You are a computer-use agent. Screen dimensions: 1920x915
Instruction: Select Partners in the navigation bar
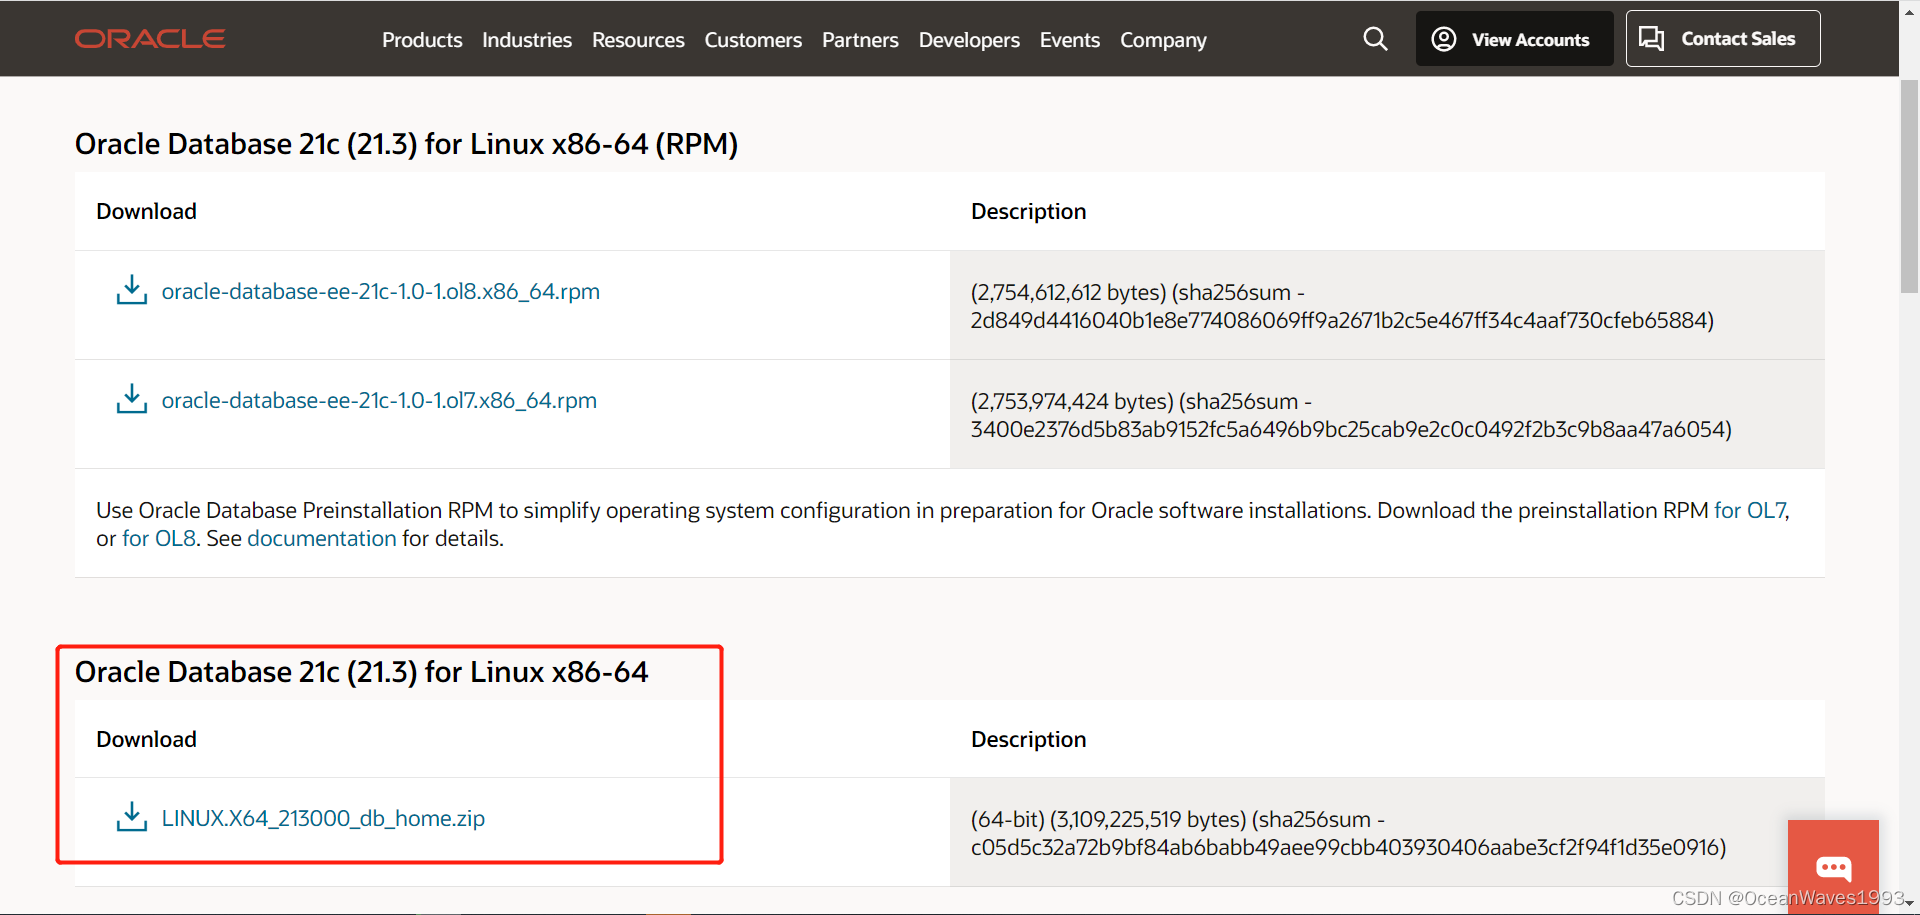tap(859, 40)
